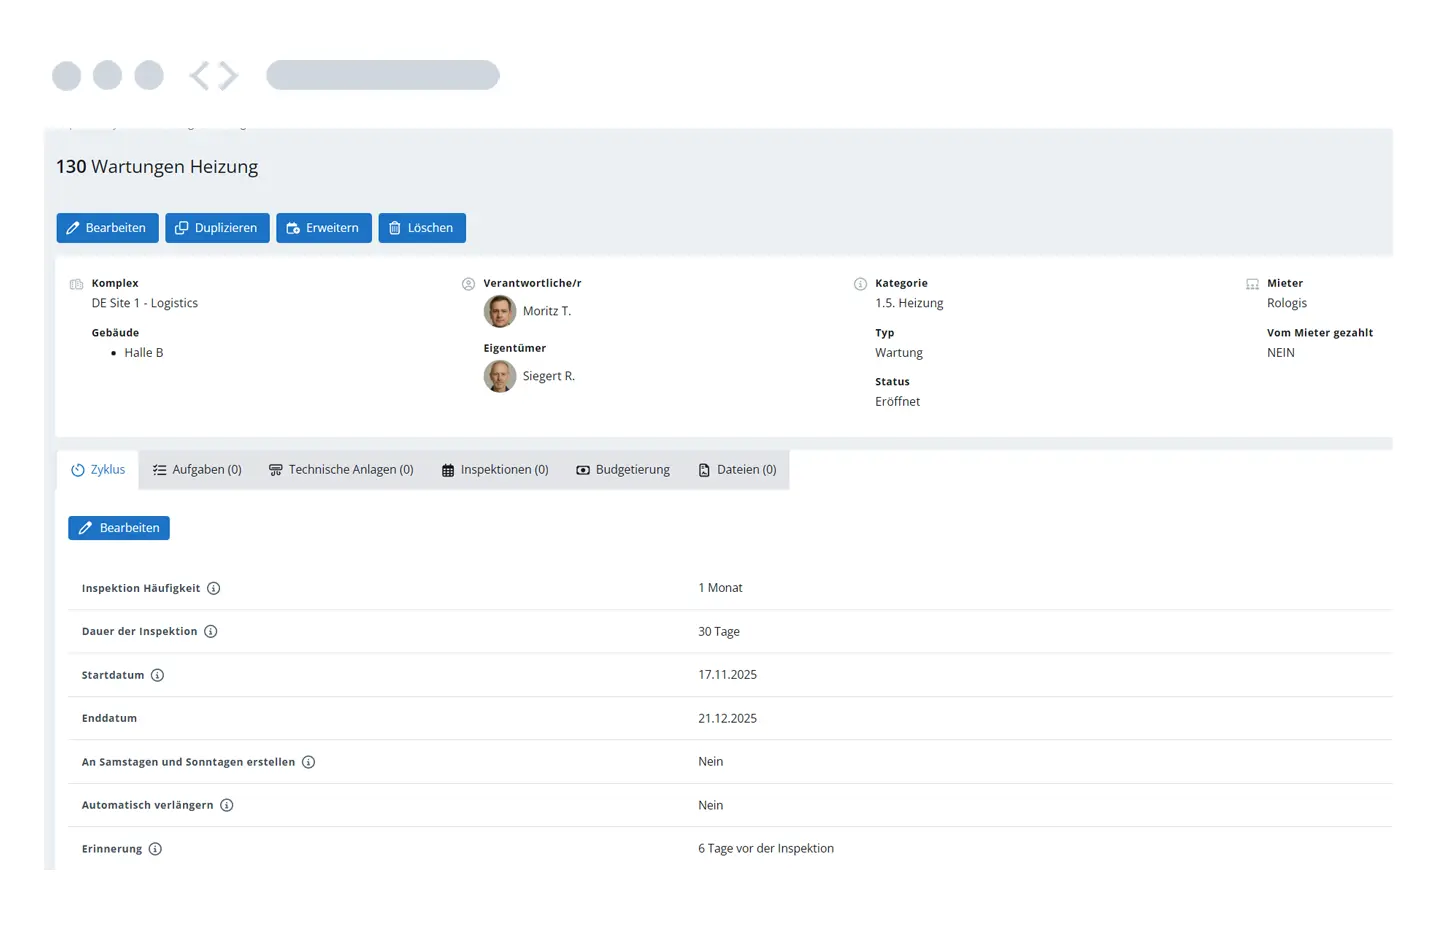Open the Inspektionen (0) tab
Image resolution: width=1438 pixels, height=936 pixels.
[495, 470]
